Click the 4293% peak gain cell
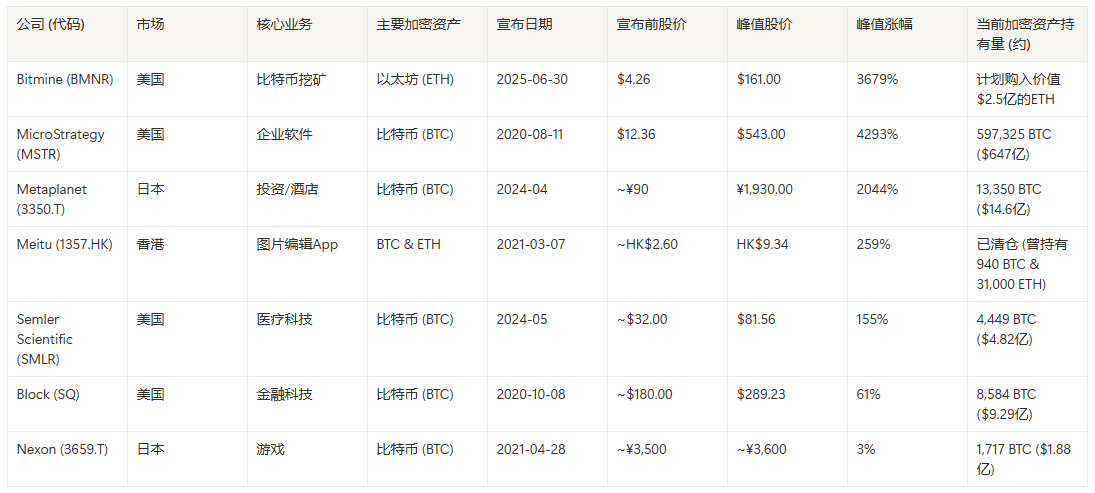The width and height of the screenshot is (1095, 493). [x=877, y=134]
